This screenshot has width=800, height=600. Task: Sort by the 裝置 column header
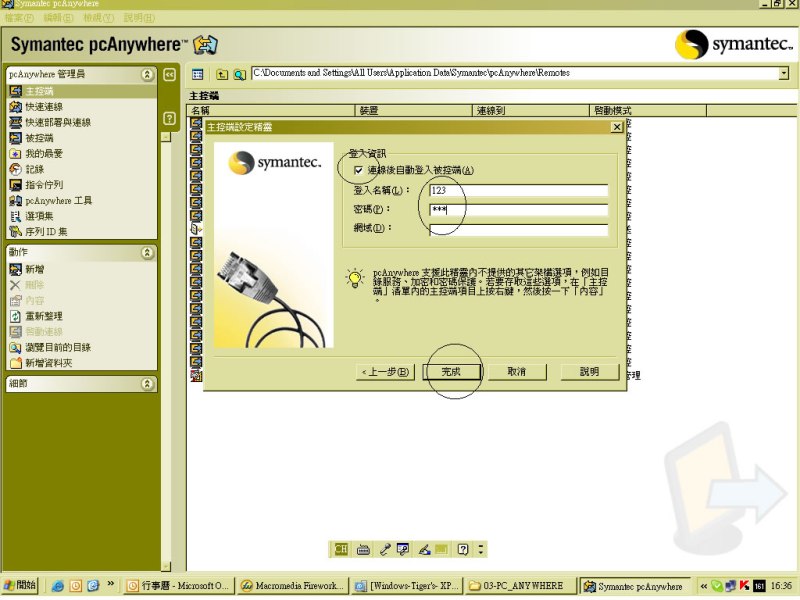tap(413, 110)
